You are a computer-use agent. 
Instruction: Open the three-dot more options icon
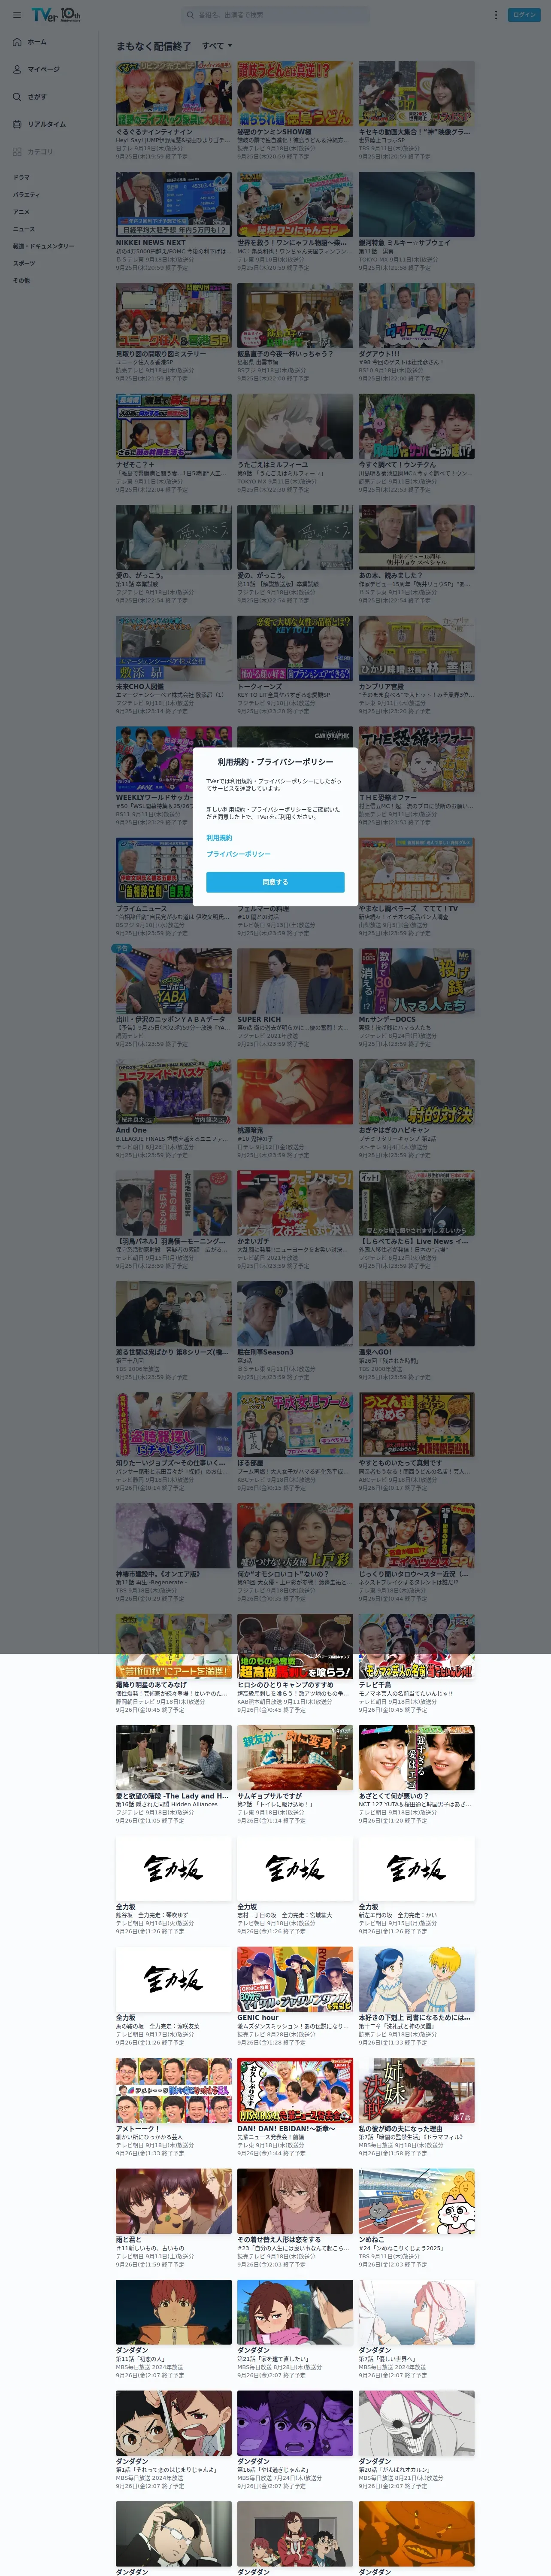[x=495, y=15]
